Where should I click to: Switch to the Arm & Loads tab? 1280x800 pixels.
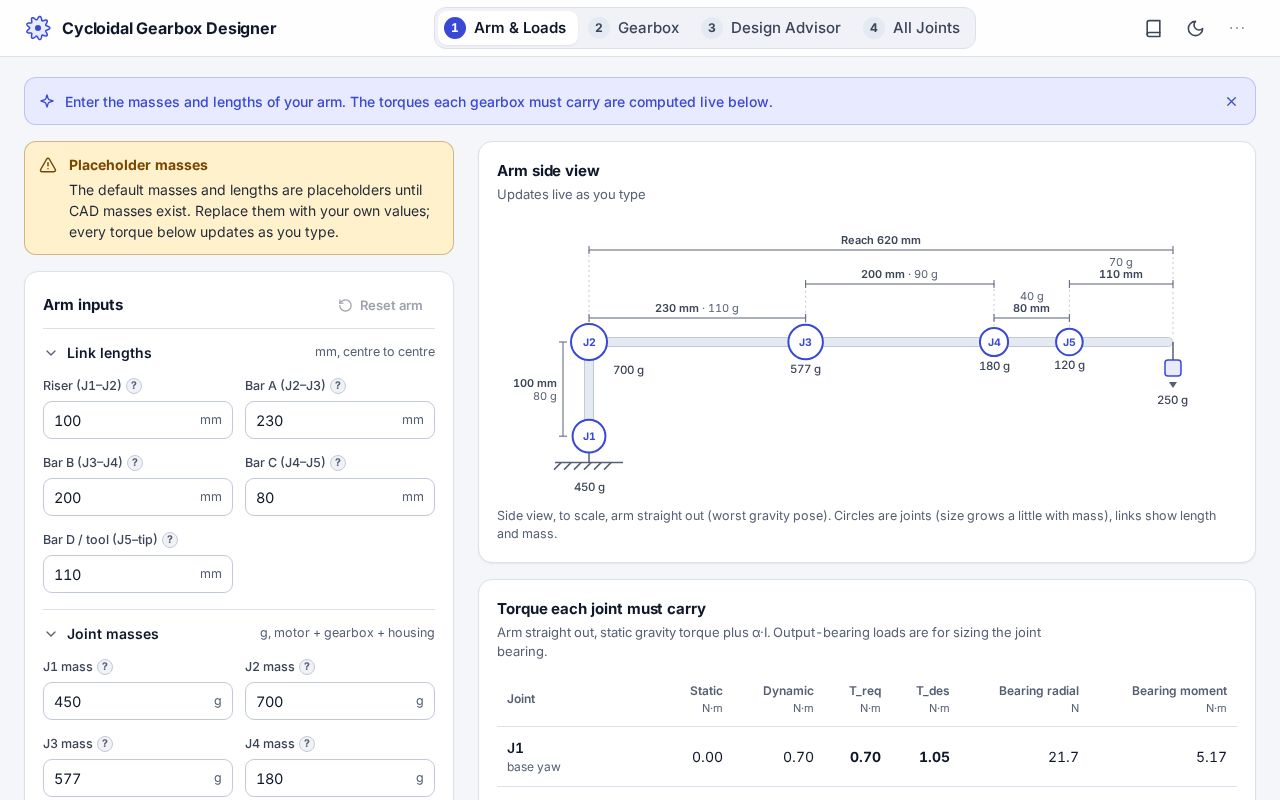(507, 28)
